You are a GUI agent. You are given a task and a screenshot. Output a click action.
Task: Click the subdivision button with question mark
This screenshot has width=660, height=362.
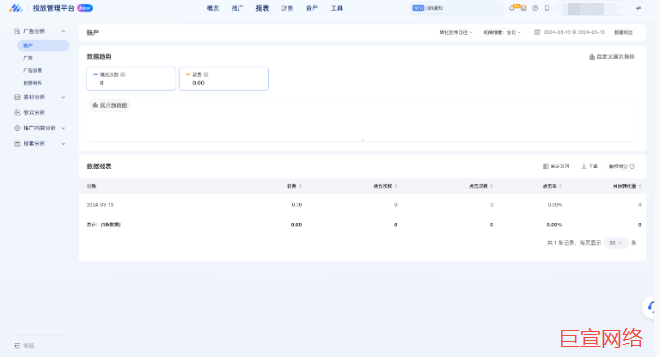(x=621, y=166)
